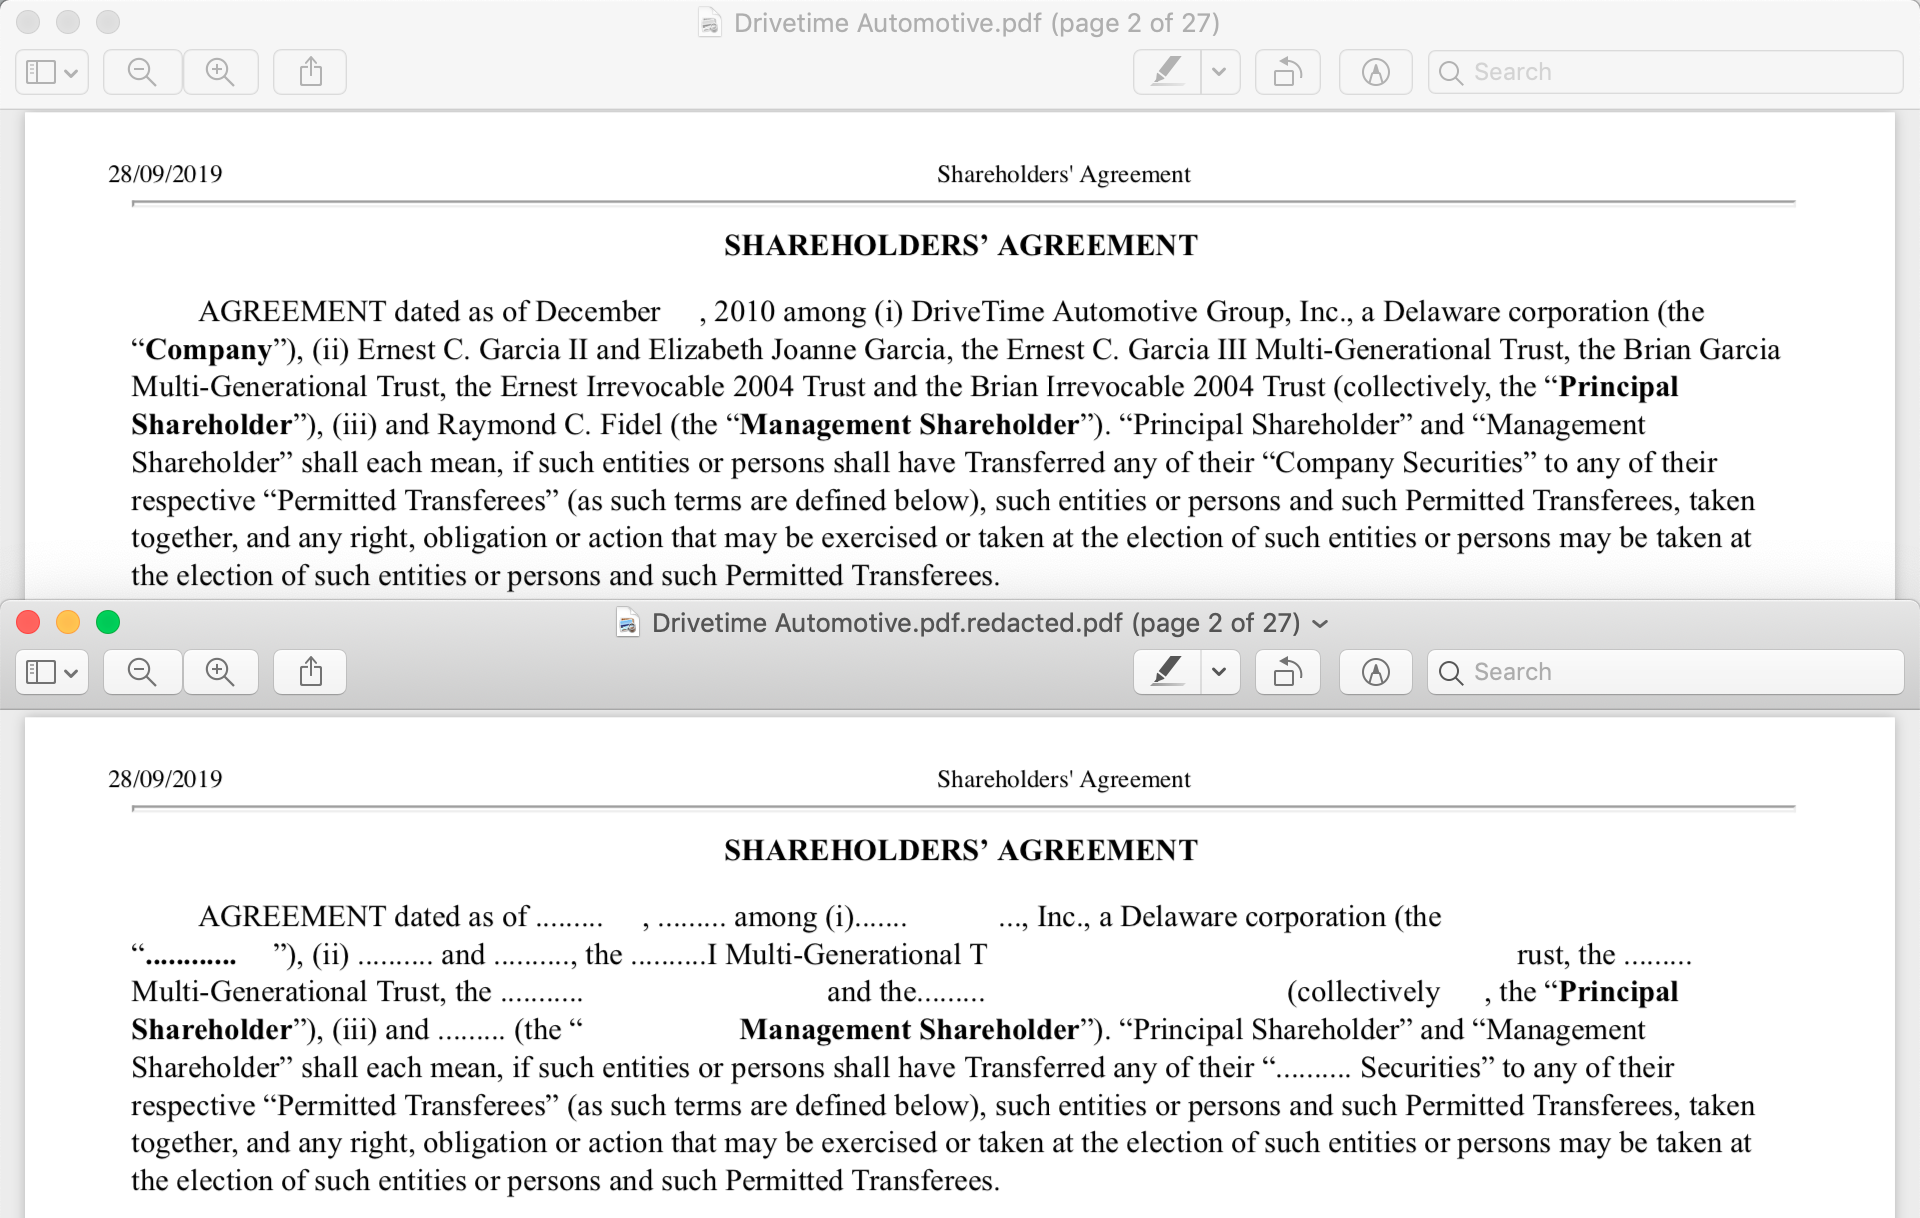
Task: Click Share icon in top PDF window
Action: coord(310,72)
